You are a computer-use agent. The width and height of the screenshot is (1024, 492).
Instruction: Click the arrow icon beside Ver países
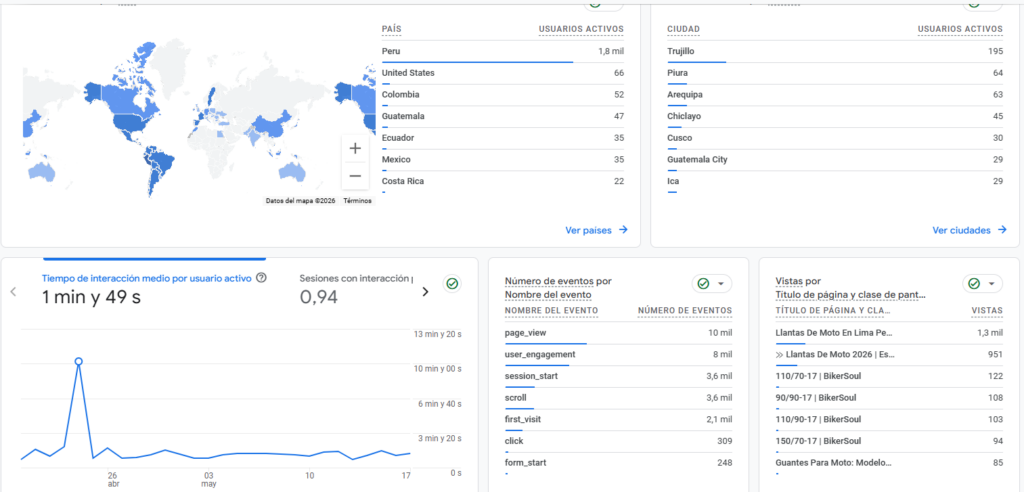click(623, 230)
